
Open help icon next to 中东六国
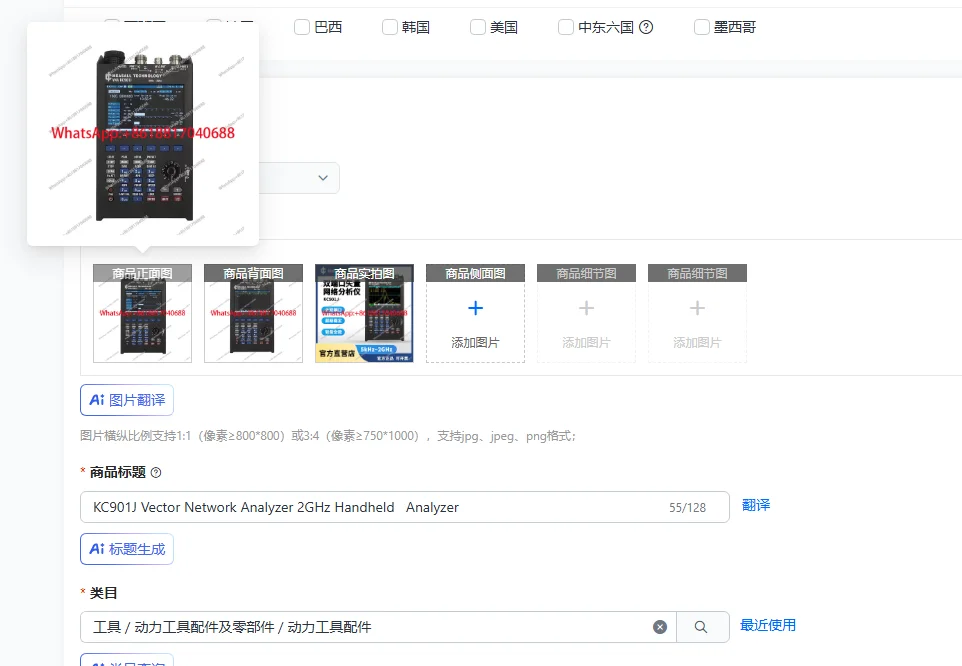[646, 27]
